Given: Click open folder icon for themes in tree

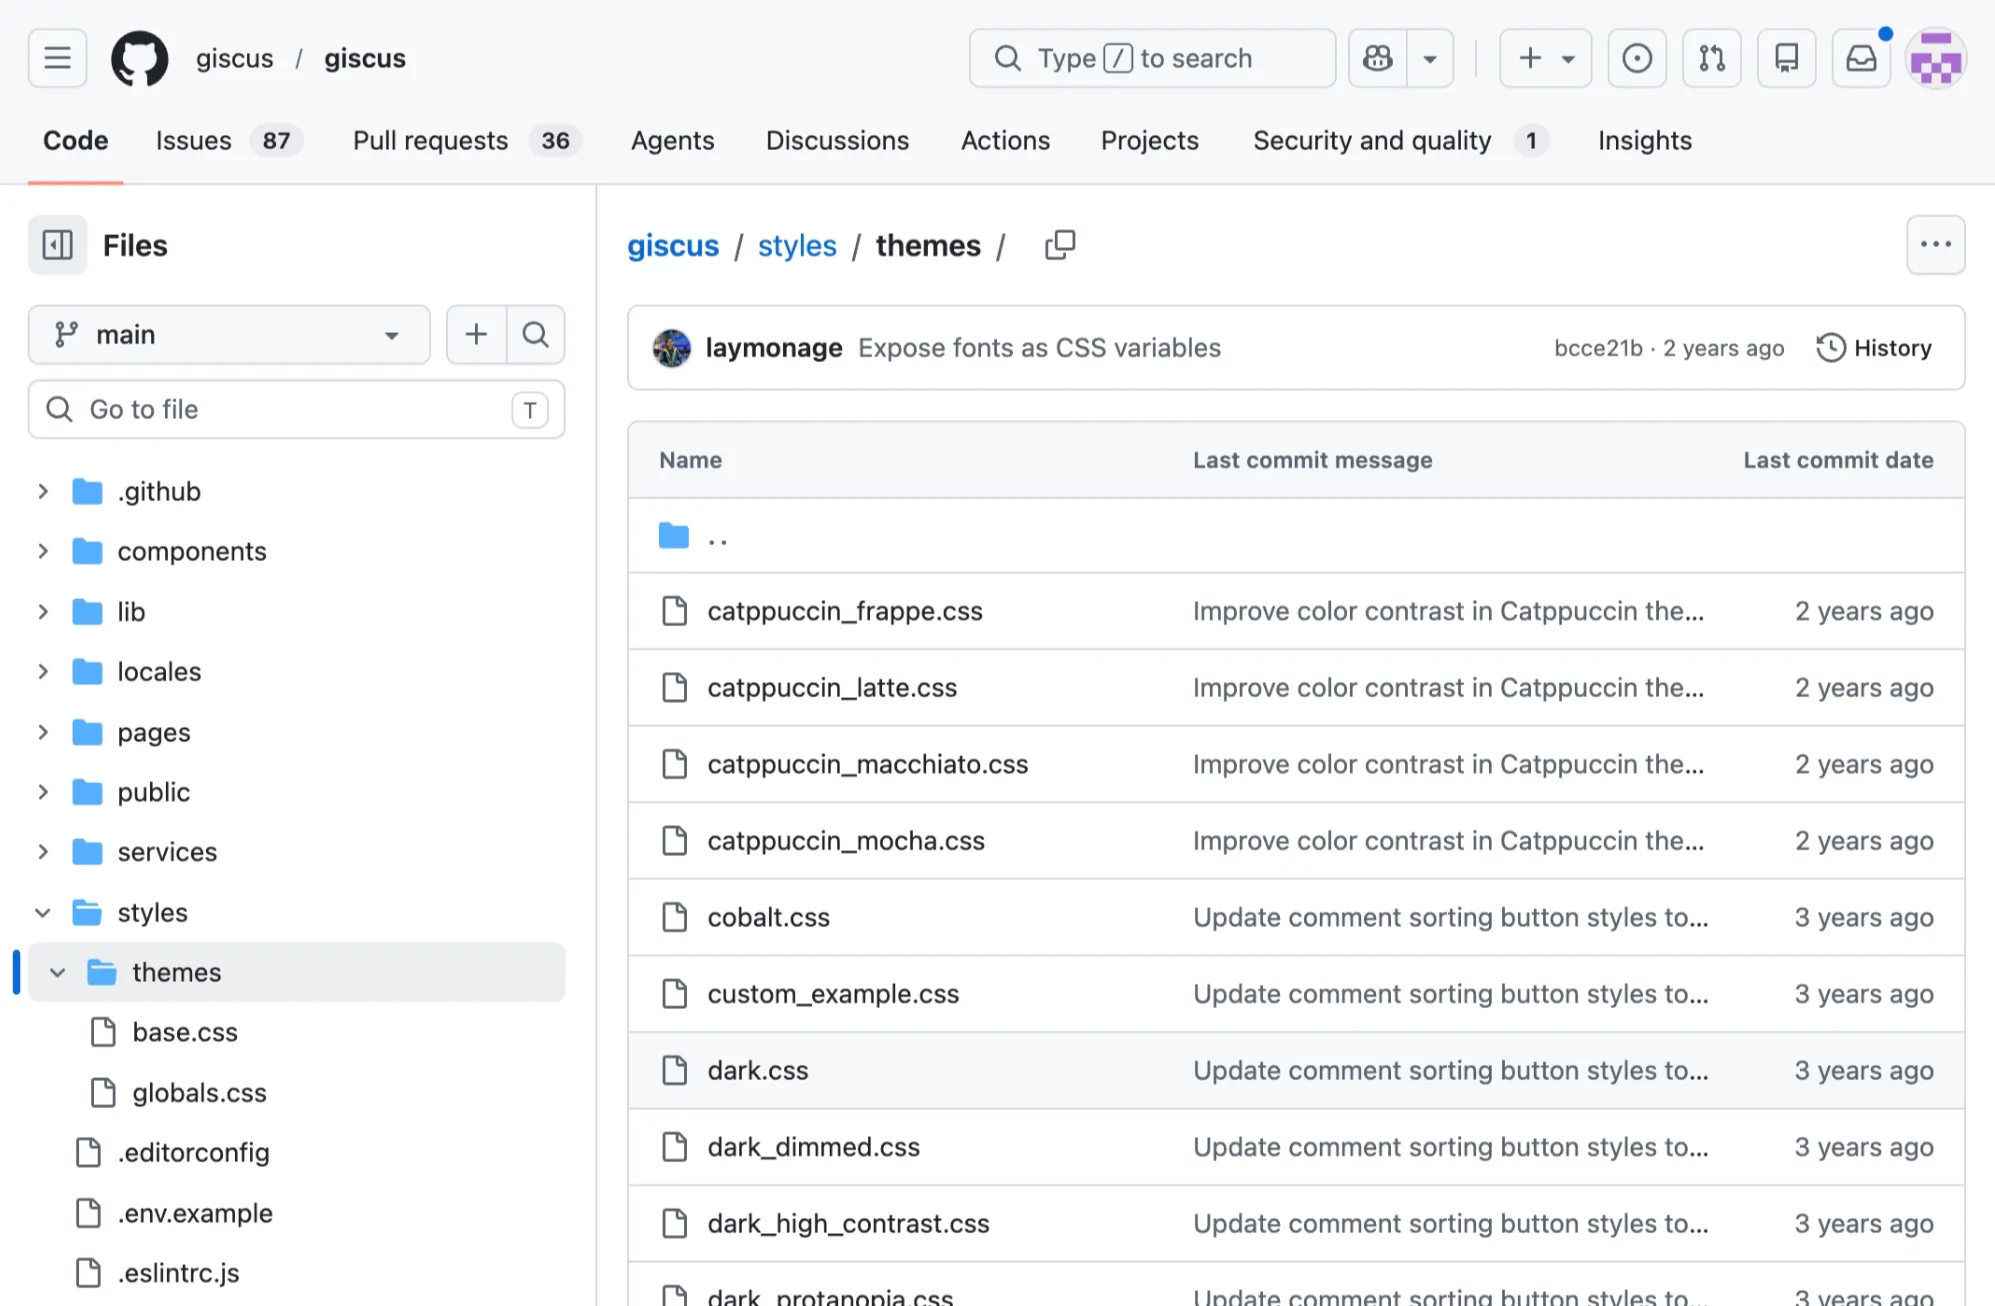Looking at the screenshot, I should (102, 972).
